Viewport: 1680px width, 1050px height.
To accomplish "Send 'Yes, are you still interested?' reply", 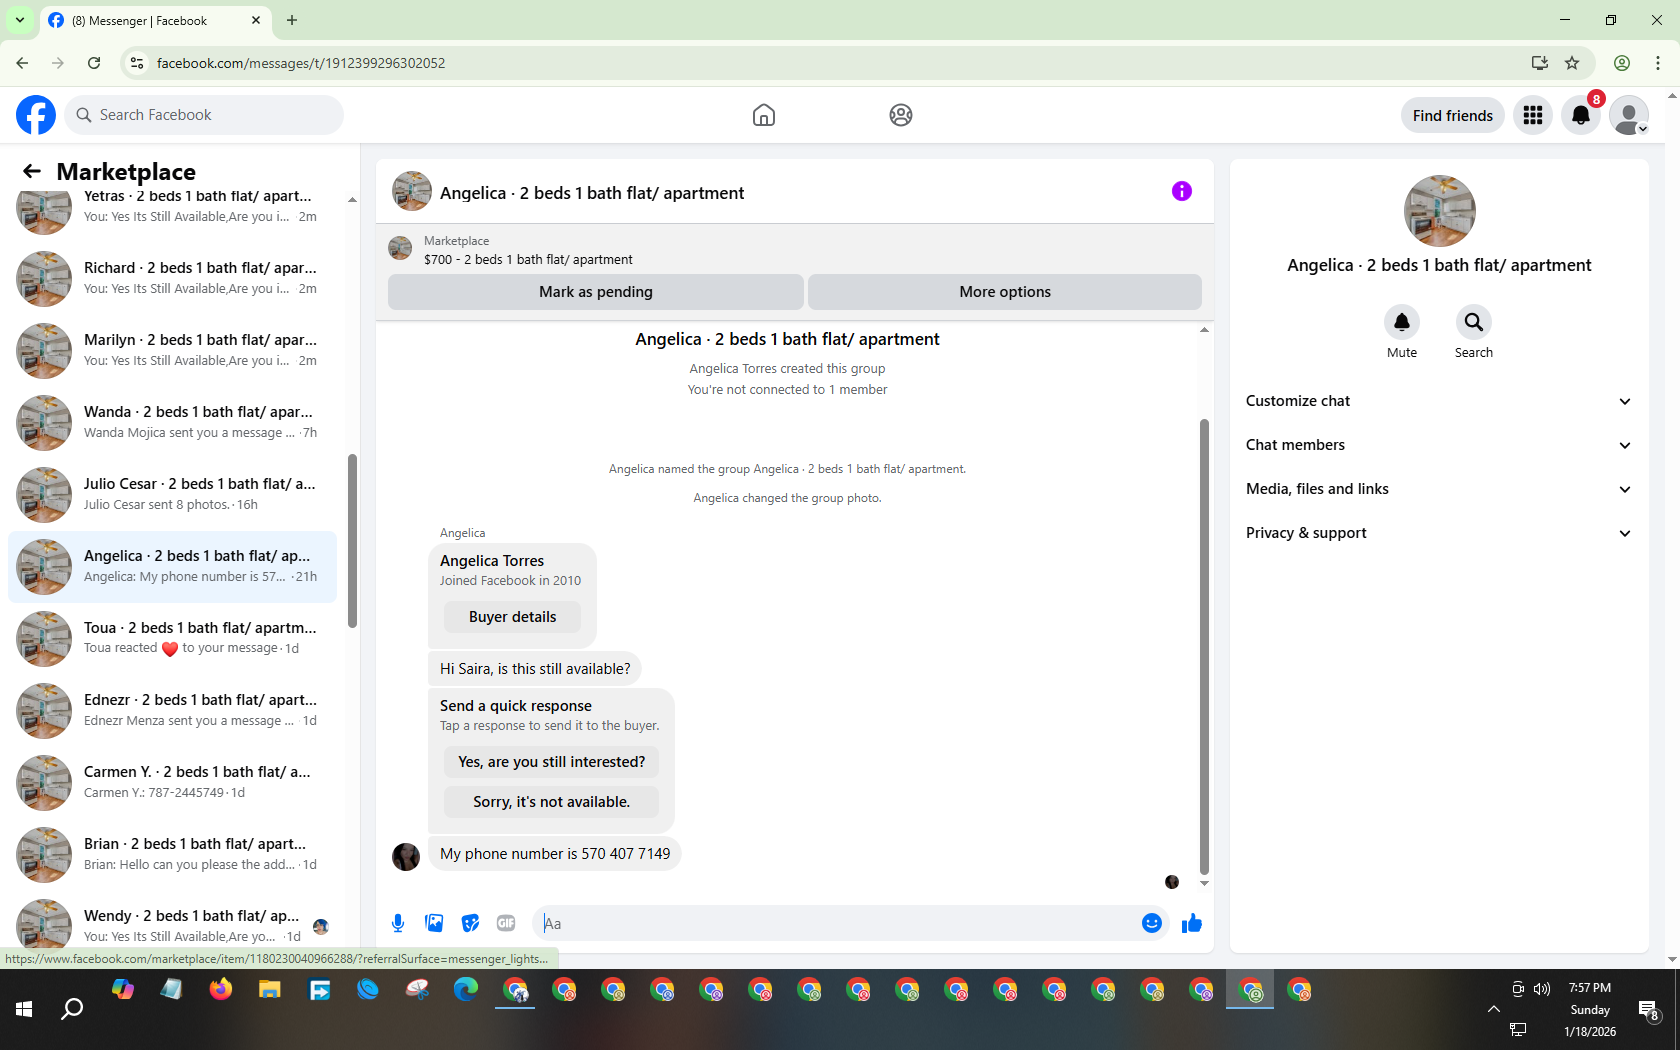I will click(552, 762).
